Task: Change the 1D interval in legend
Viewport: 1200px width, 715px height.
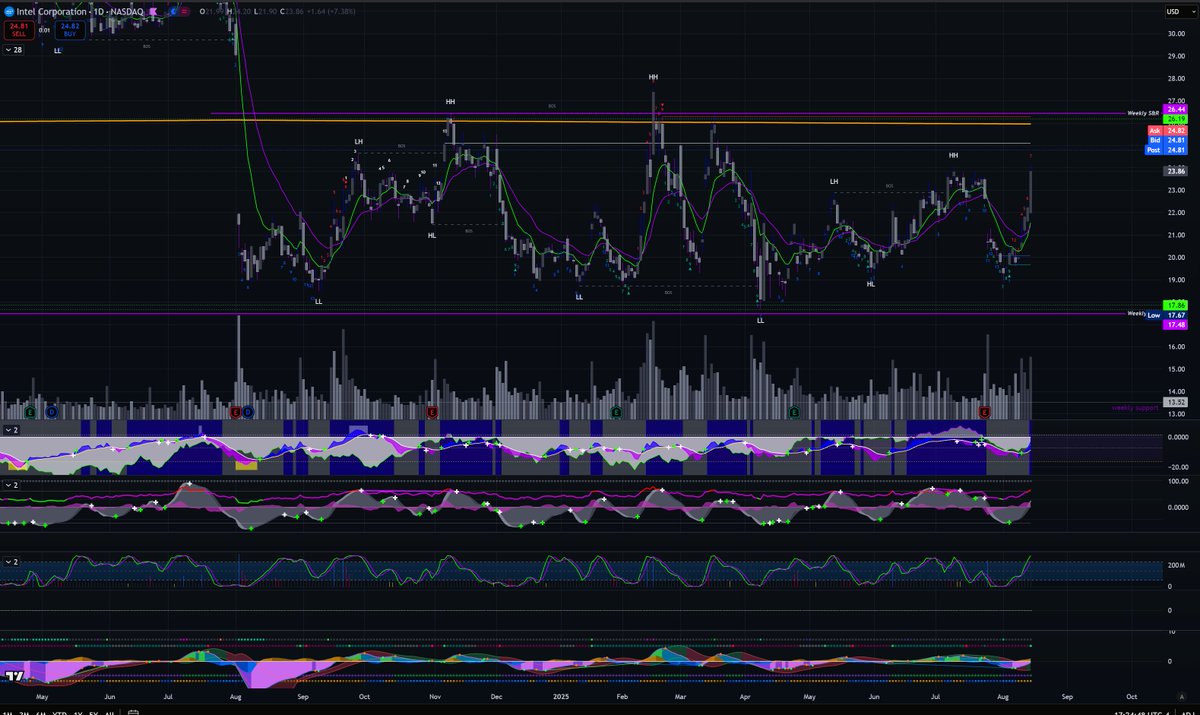Action: pyautogui.click(x=98, y=11)
